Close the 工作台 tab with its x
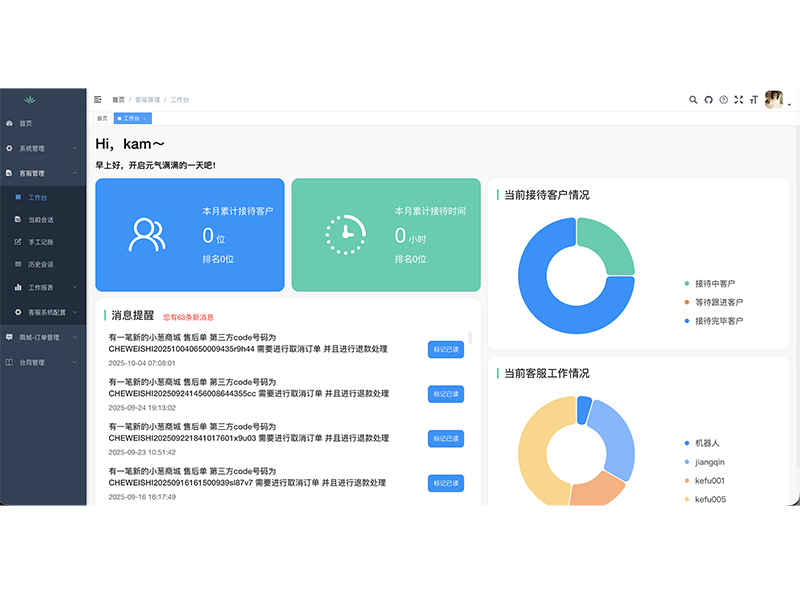This screenshot has height=600, width=800. click(x=145, y=118)
